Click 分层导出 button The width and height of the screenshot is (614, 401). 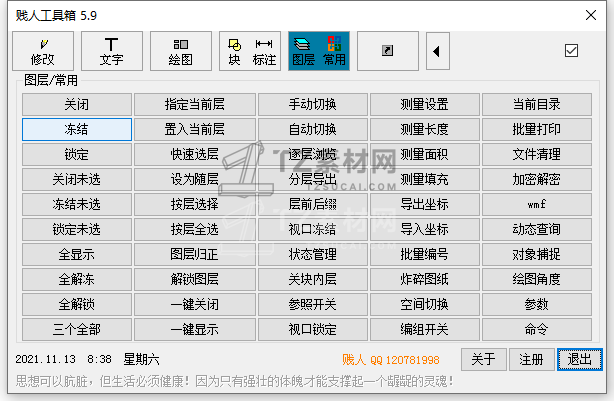[313, 180]
